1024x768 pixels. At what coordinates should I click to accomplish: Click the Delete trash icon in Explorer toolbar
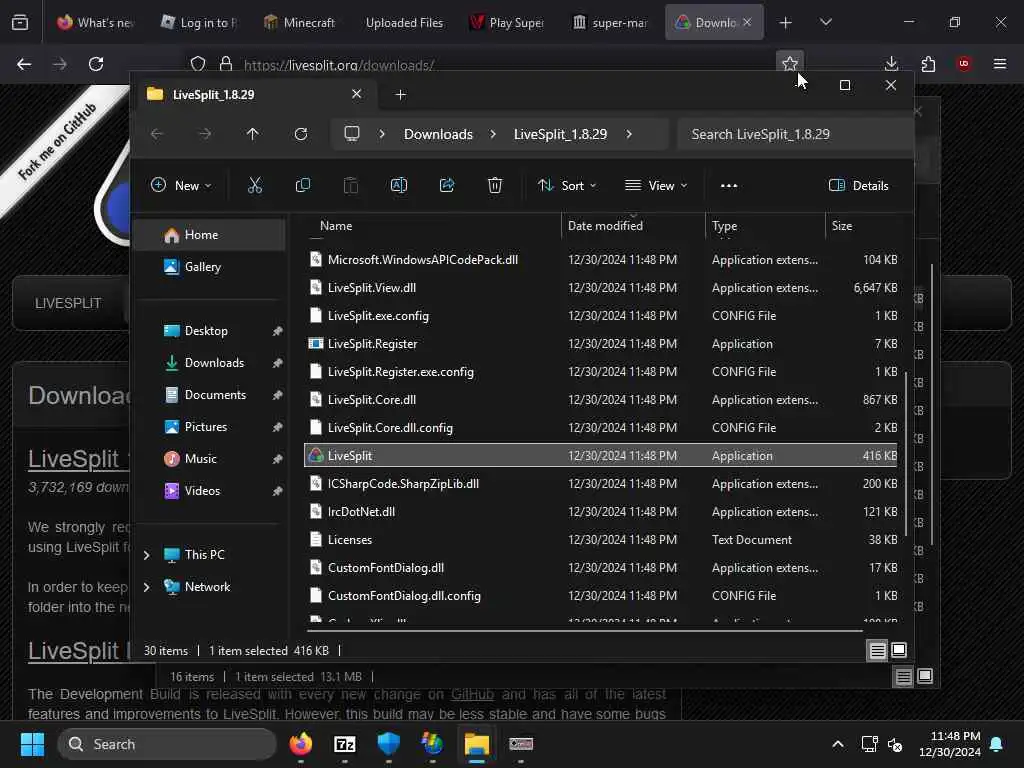click(495, 185)
